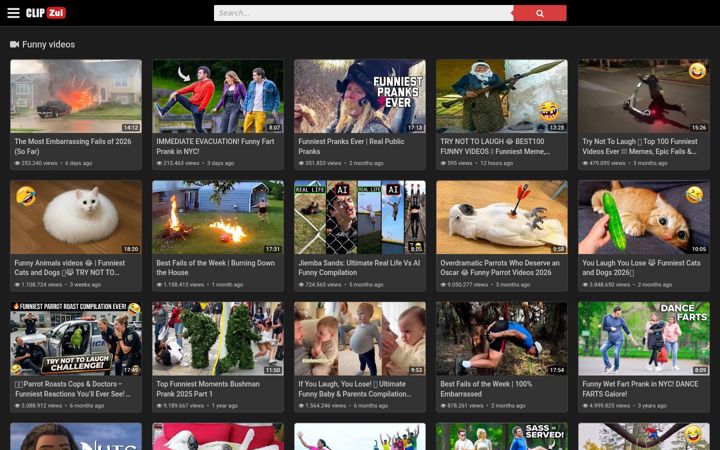This screenshot has height=450, width=720.
Task: Click eye icon by 9.189.667 views
Action: [159, 405]
